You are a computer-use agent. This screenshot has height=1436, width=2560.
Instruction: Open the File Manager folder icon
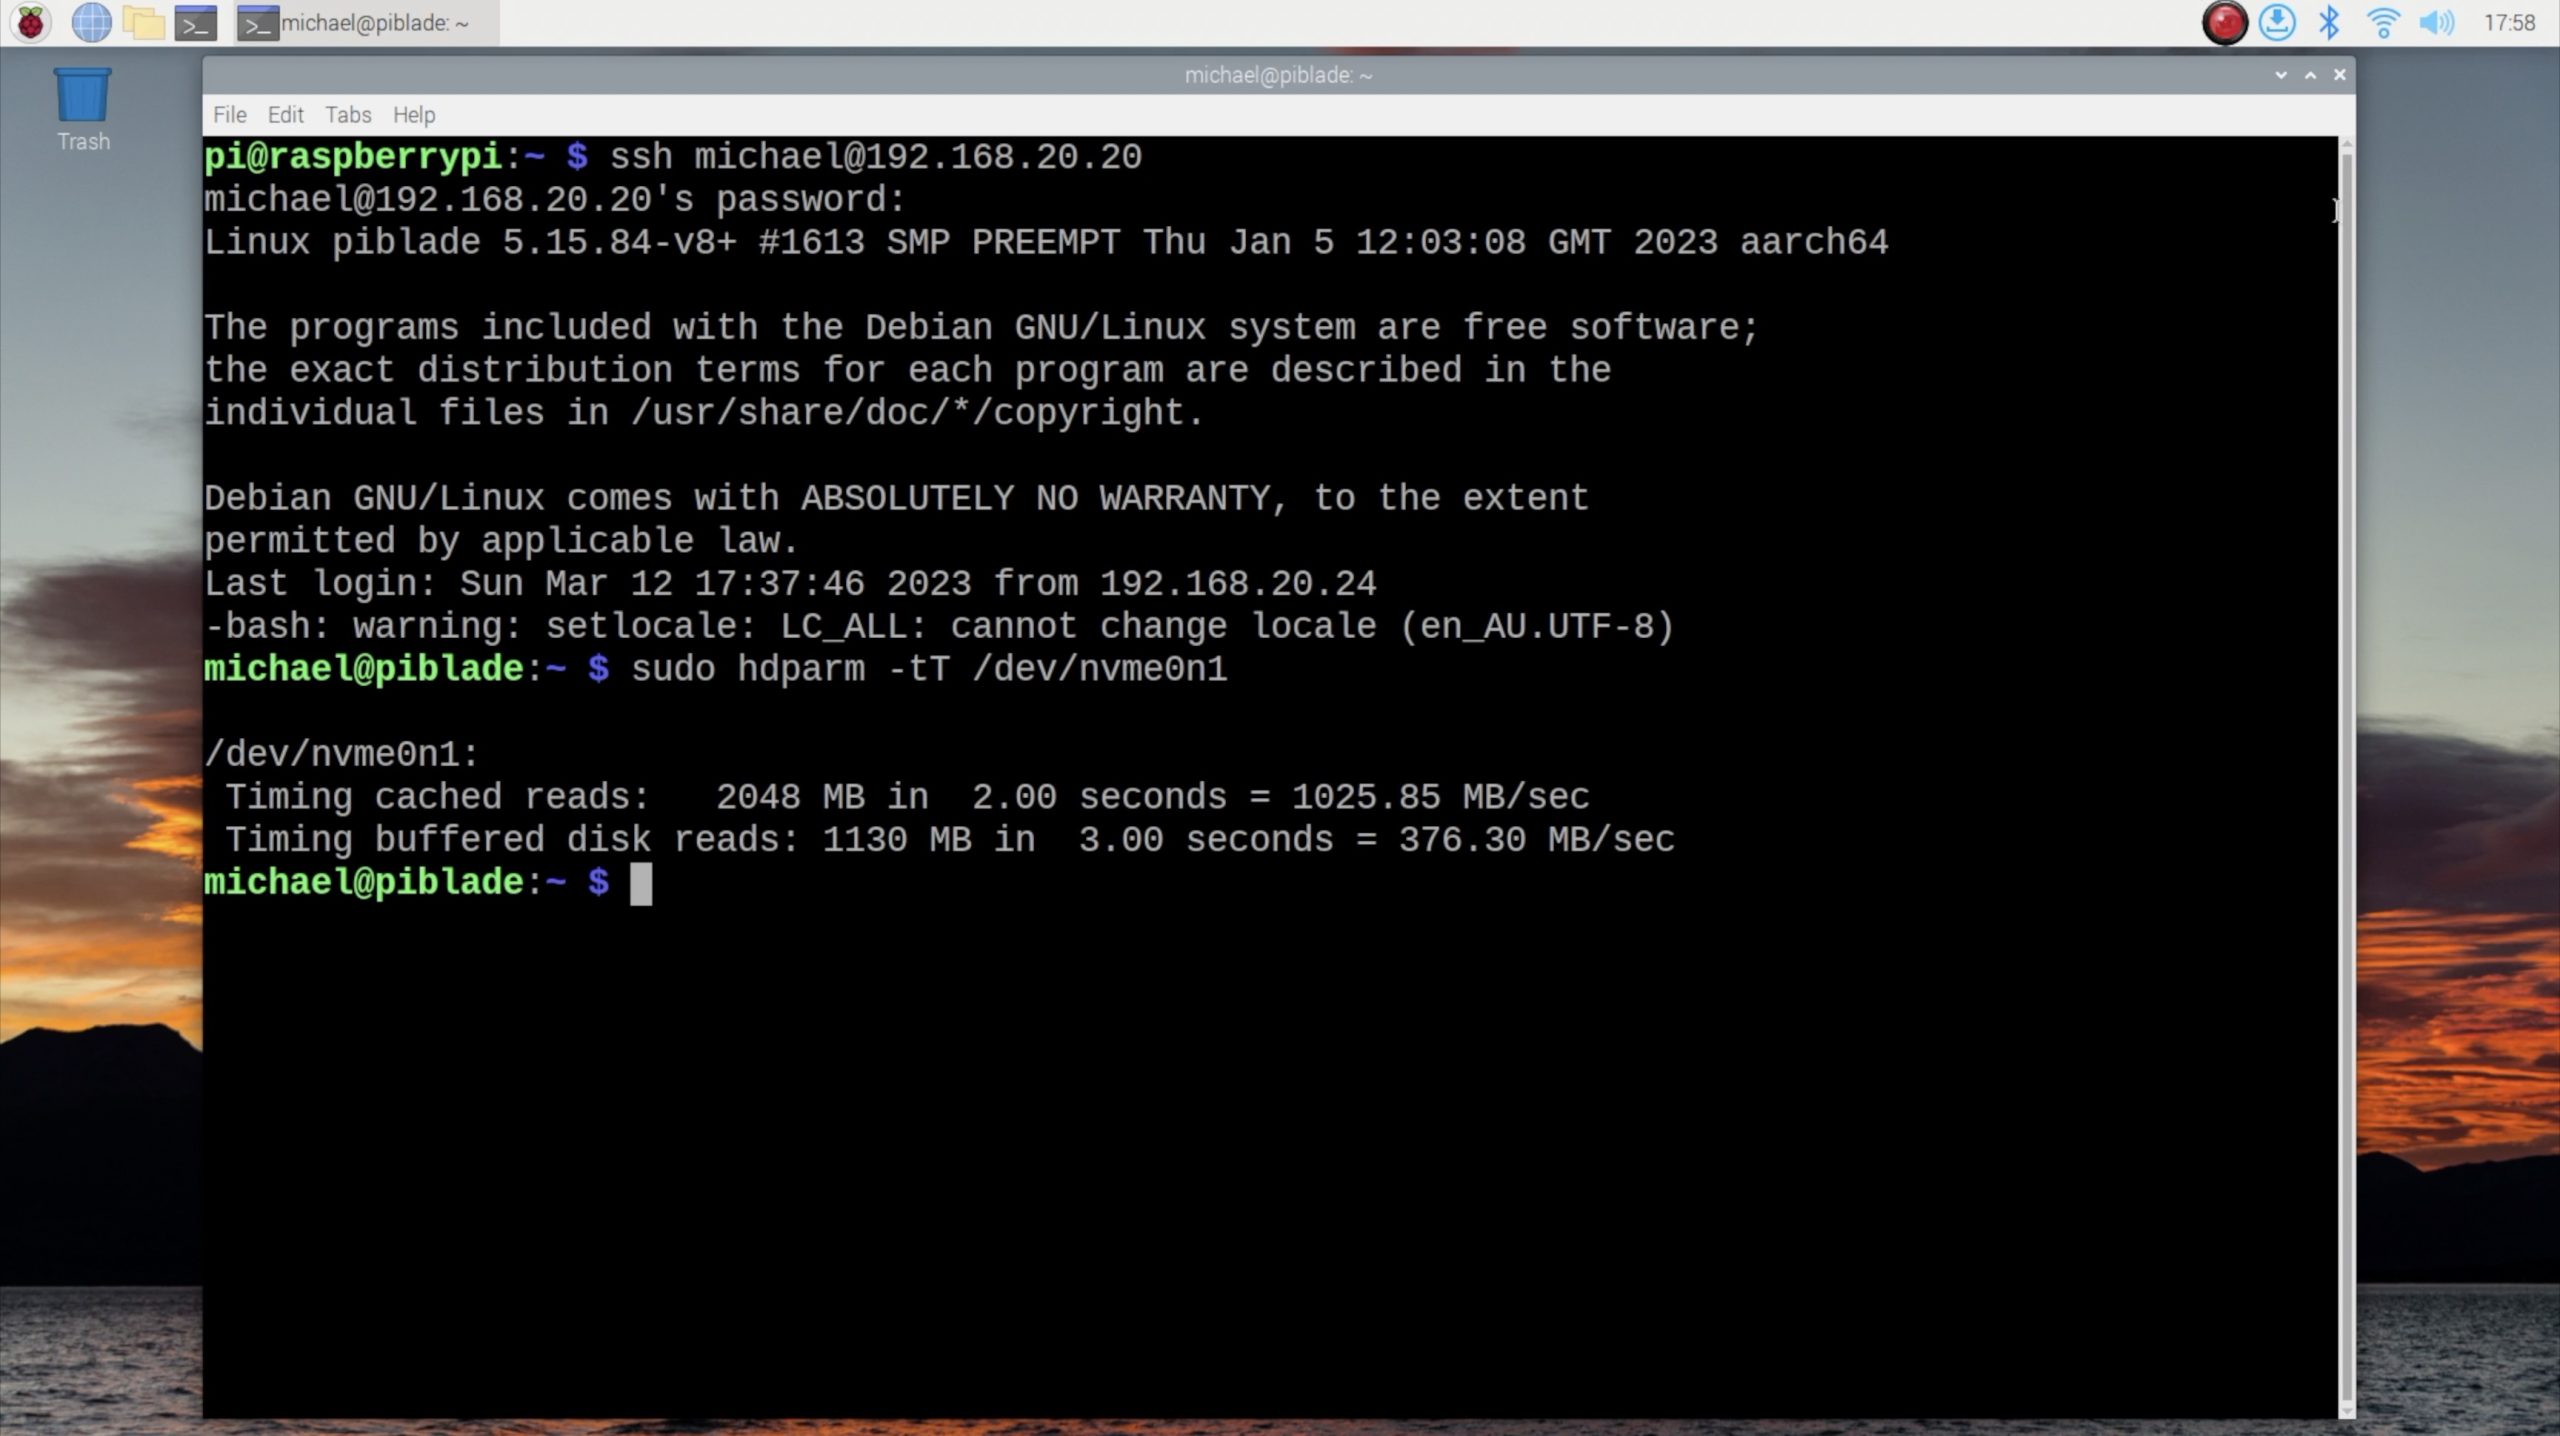(x=143, y=22)
